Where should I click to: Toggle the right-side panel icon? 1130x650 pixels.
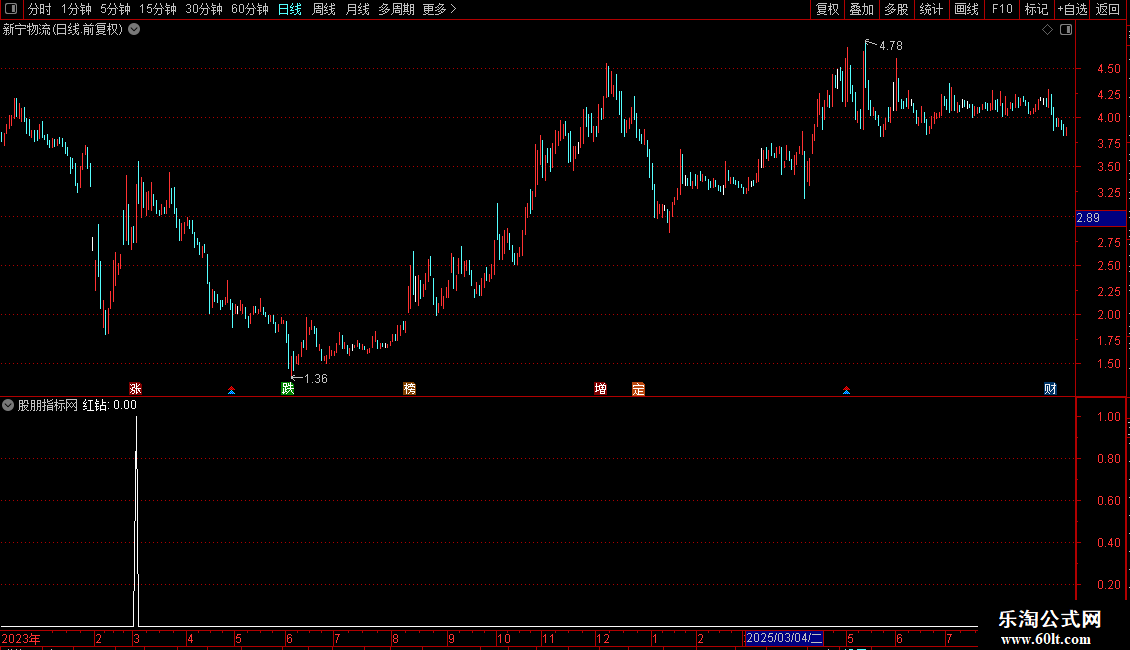1066,30
